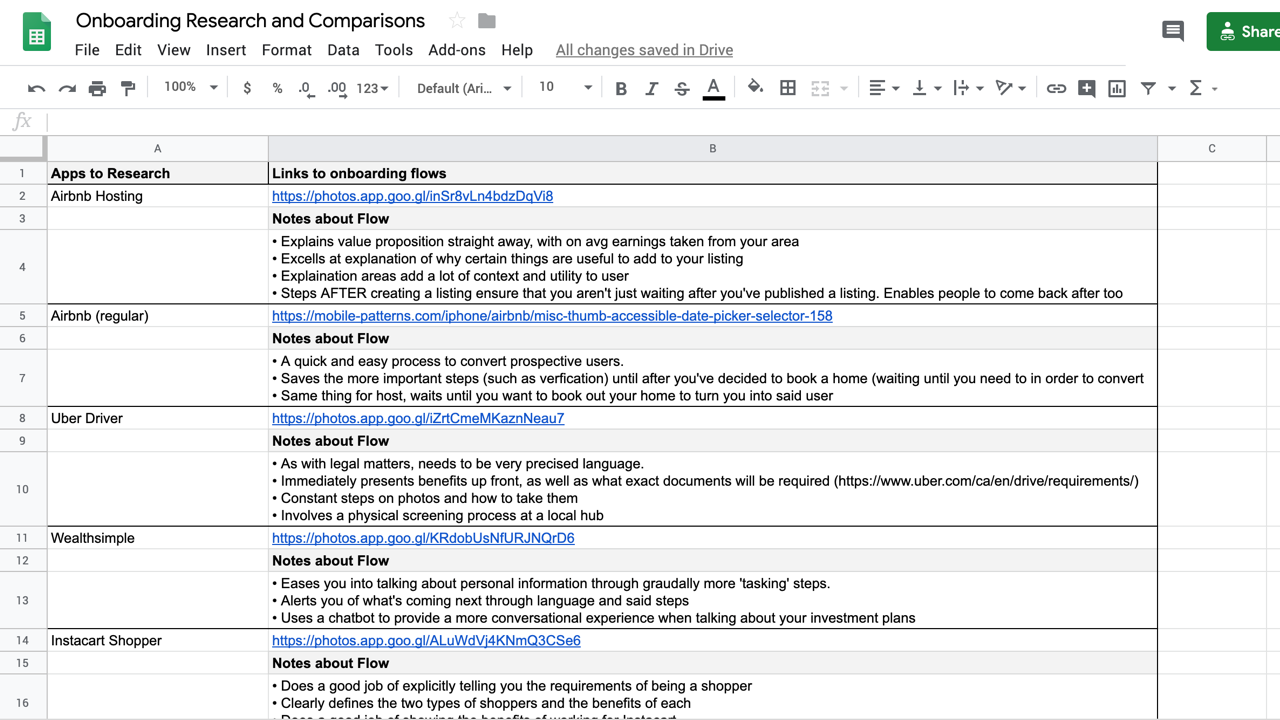This screenshot has height=720, width=1280.
Task: Open the Edit menu
Action: point(128,50)
